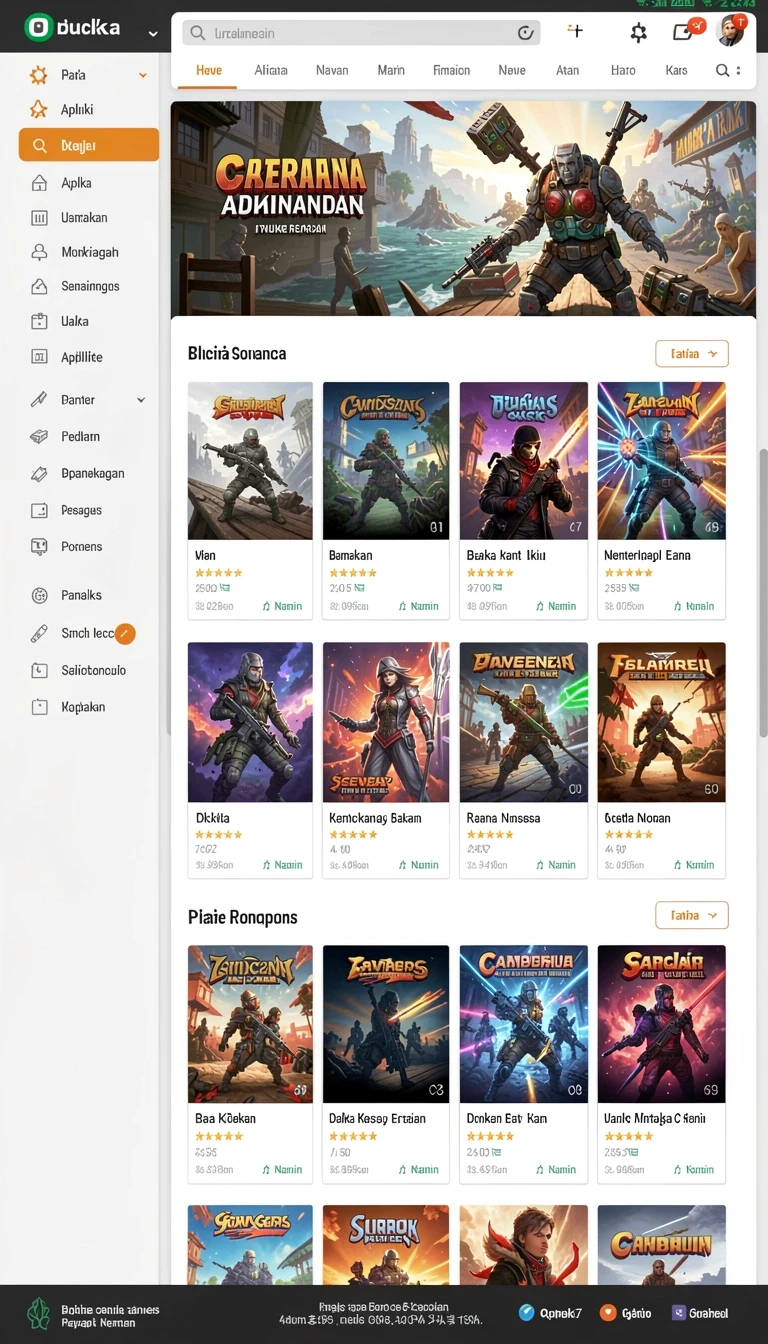Click the Oucka logo icon
This screenshot has height=1344, width=768.
coord(38,28)
